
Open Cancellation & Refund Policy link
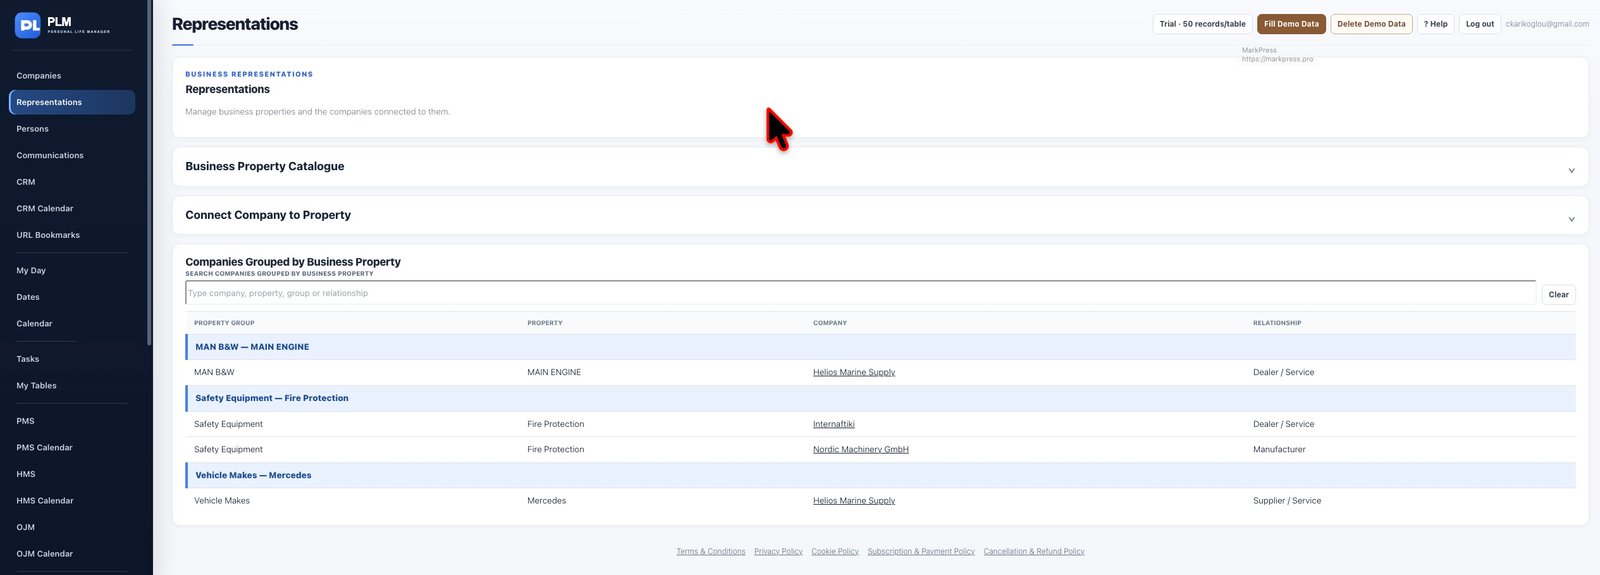(x=1034, y=551)
